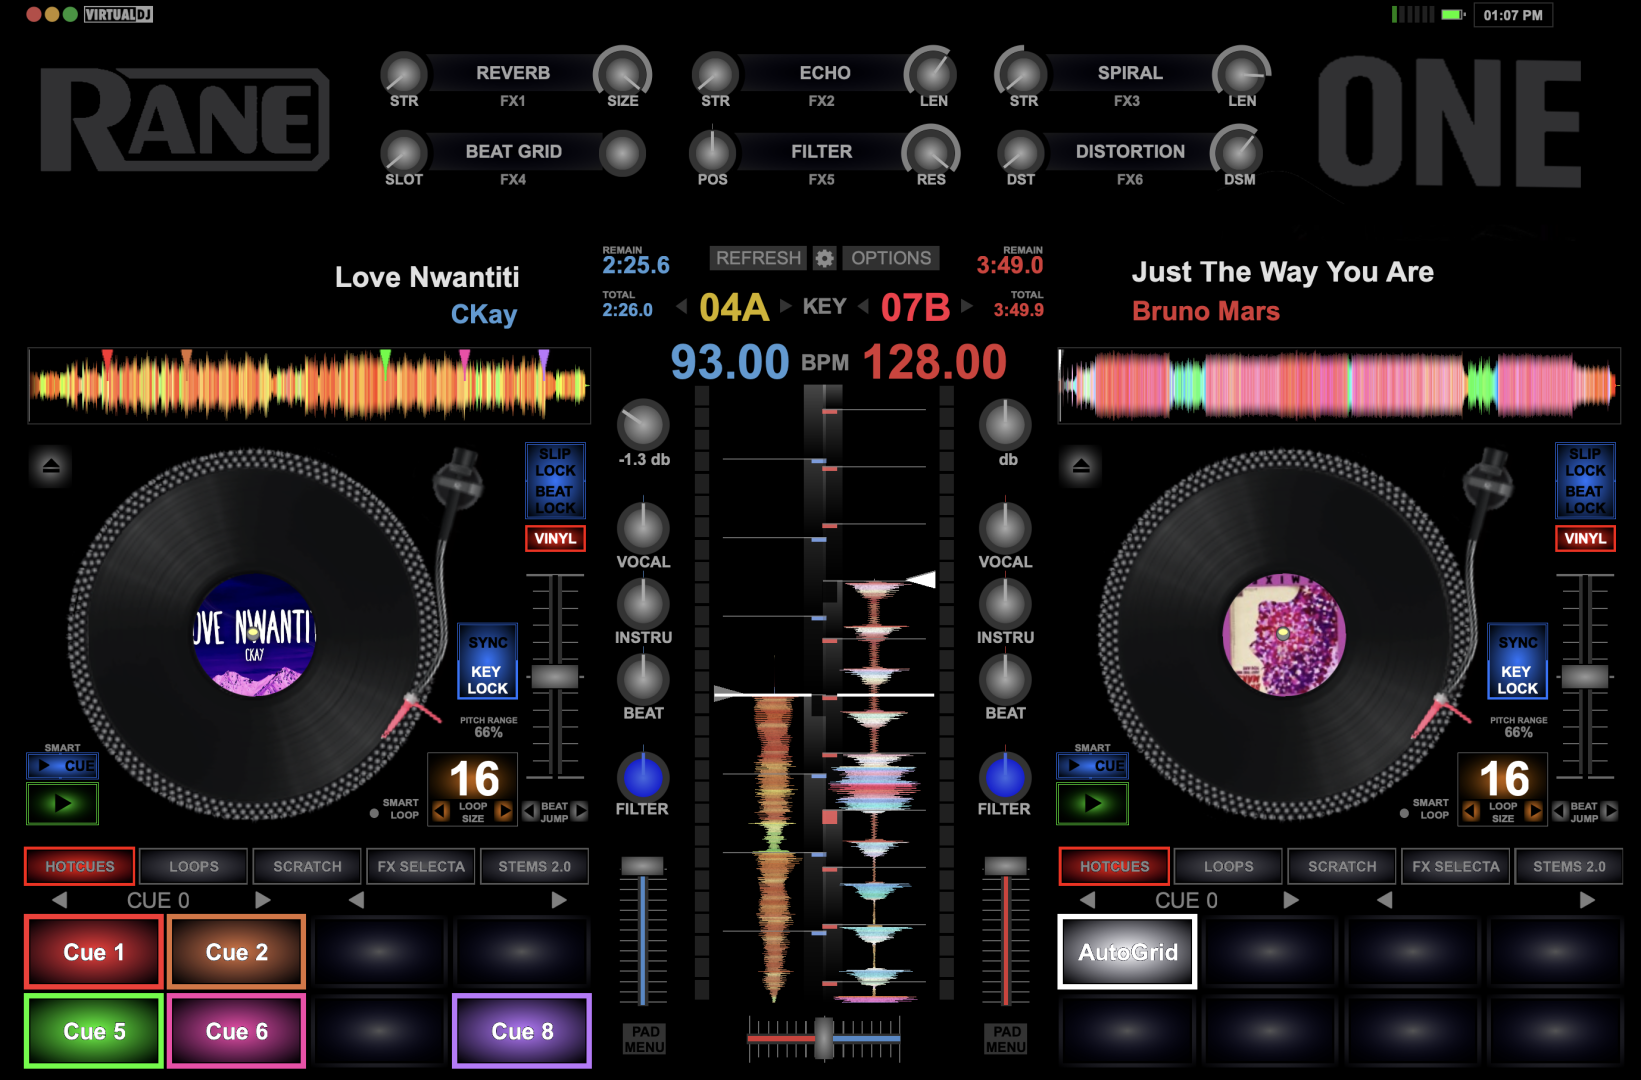Adjust the DISTORTION DSM knob
Viewport: 1641px width, 1080px height.
pyautogui.click(x=1239, y=153)
